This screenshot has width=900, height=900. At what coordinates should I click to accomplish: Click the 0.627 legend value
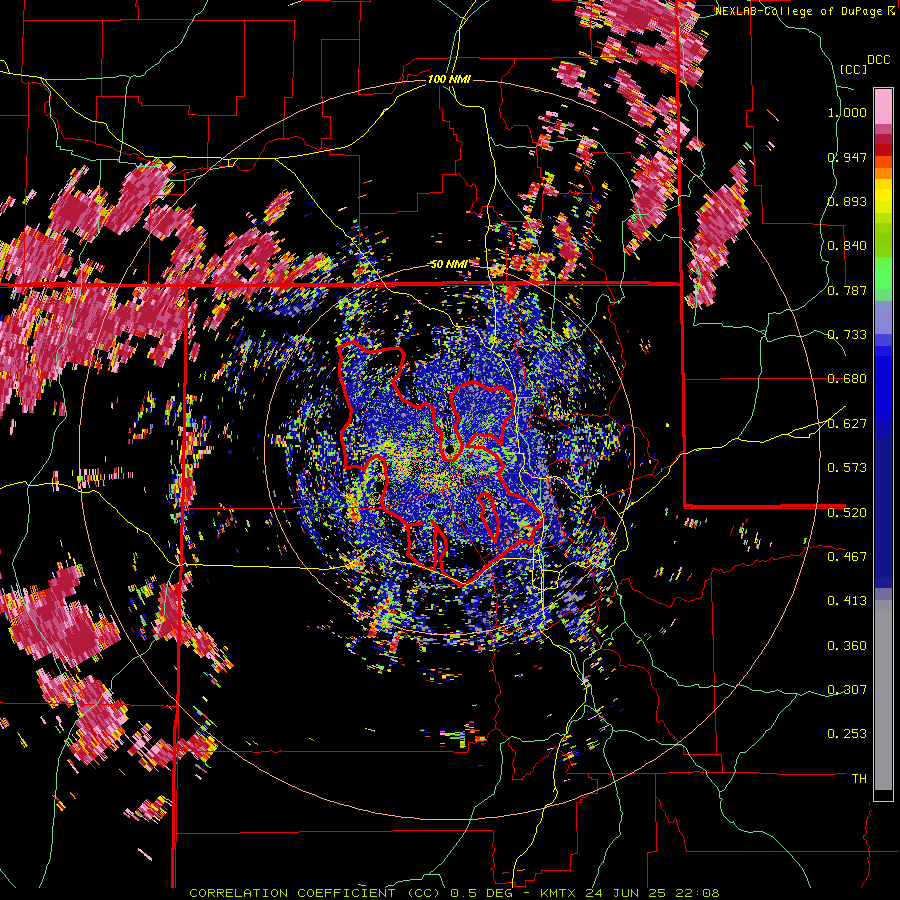click(847, 424)
